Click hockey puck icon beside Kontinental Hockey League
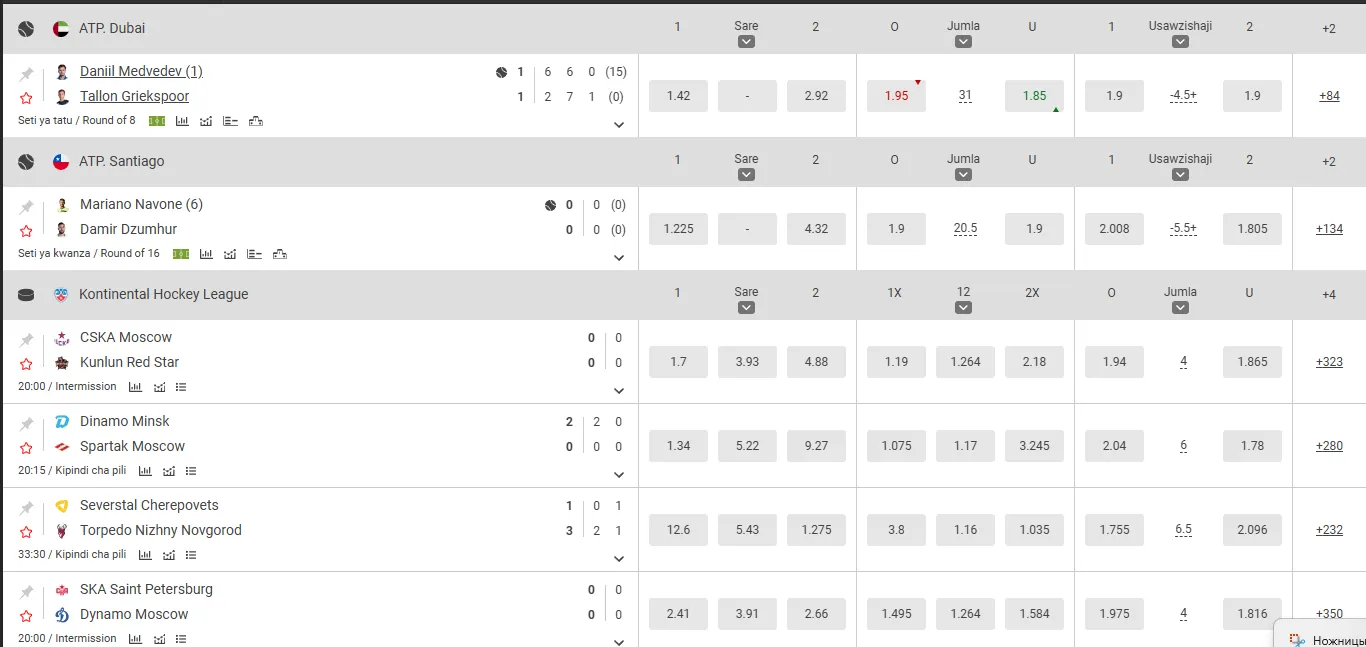This screenshot has width=1366, height=647. (26, 295)
